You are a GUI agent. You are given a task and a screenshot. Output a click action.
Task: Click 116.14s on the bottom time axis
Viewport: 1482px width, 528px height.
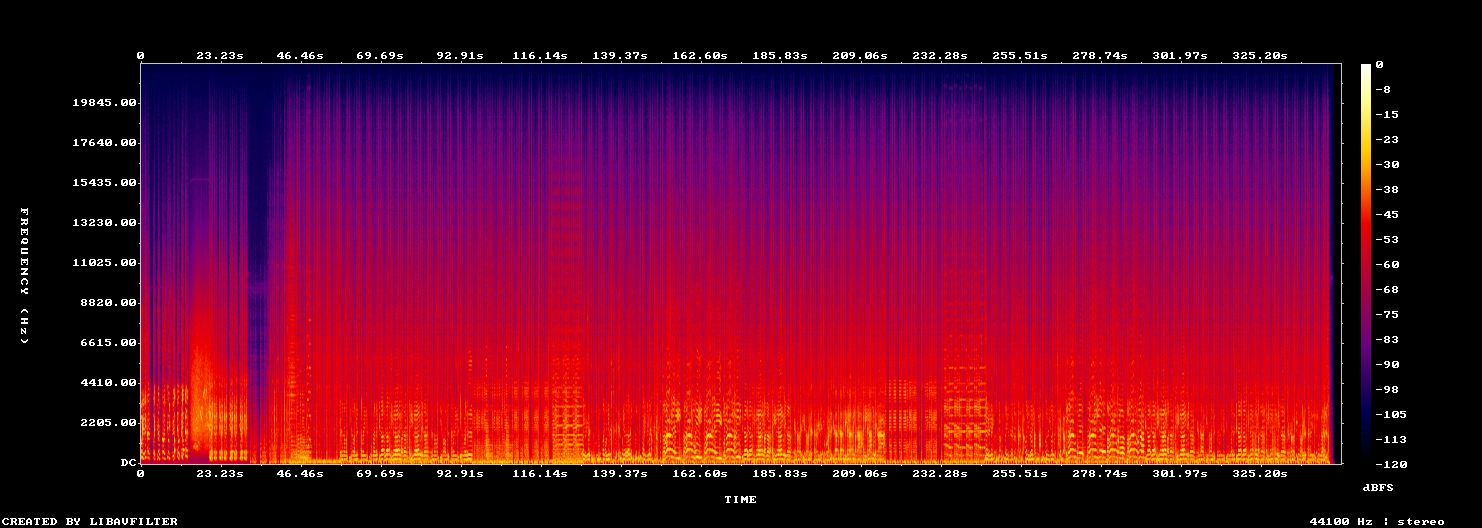[540, 473]
